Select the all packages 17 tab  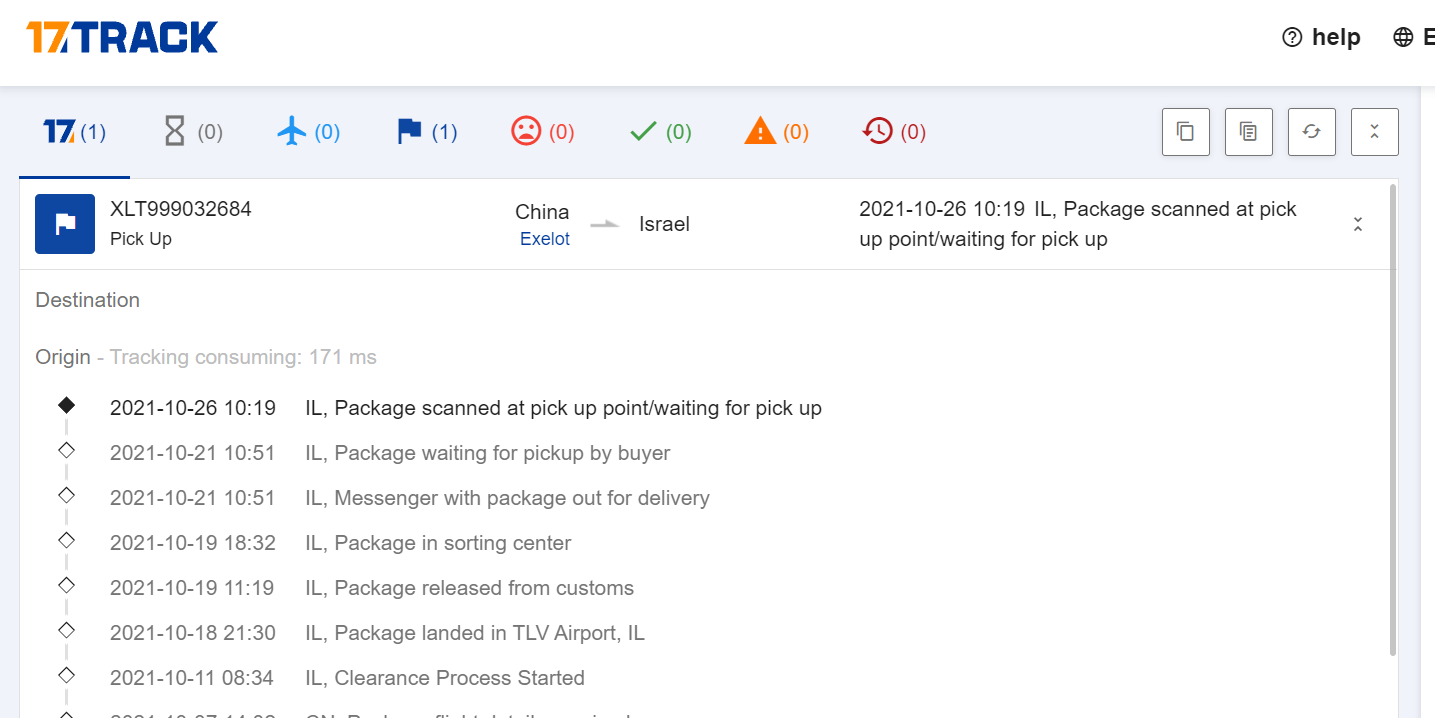(x=74, y=132)
